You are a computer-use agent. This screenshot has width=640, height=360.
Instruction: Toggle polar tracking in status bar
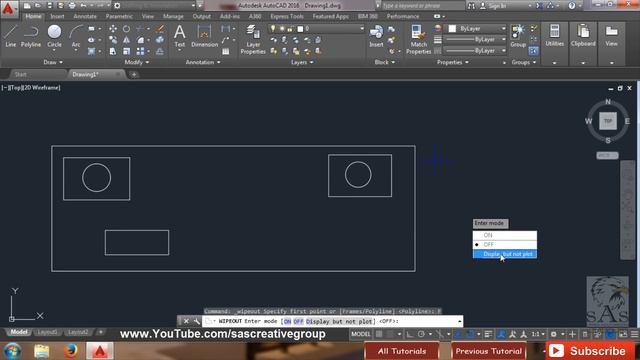click(x=421, y=334)
